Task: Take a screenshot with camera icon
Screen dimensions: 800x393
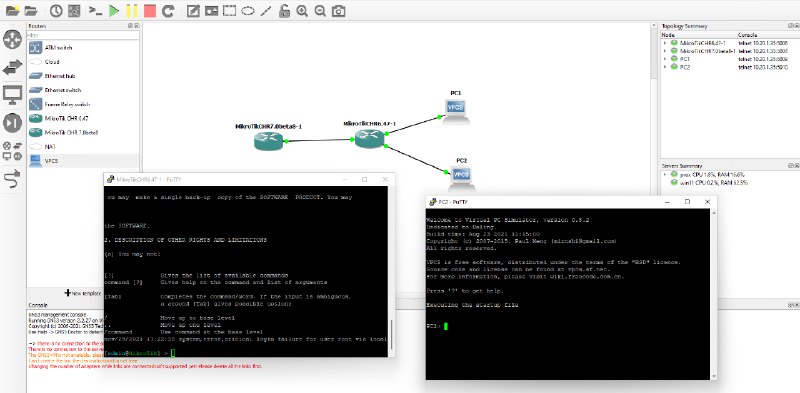Action: click(x=338, y=11)
